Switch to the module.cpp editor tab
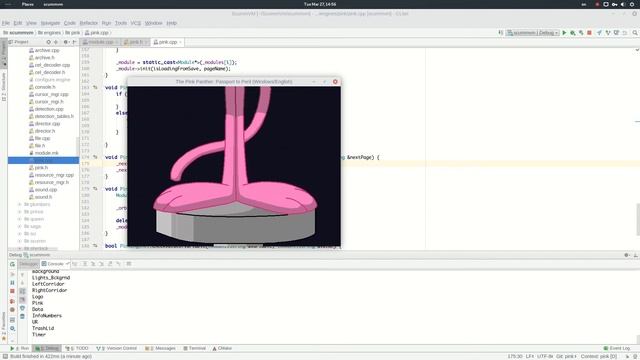This screenshot has height=360, width=640. [x=100, y=42]
